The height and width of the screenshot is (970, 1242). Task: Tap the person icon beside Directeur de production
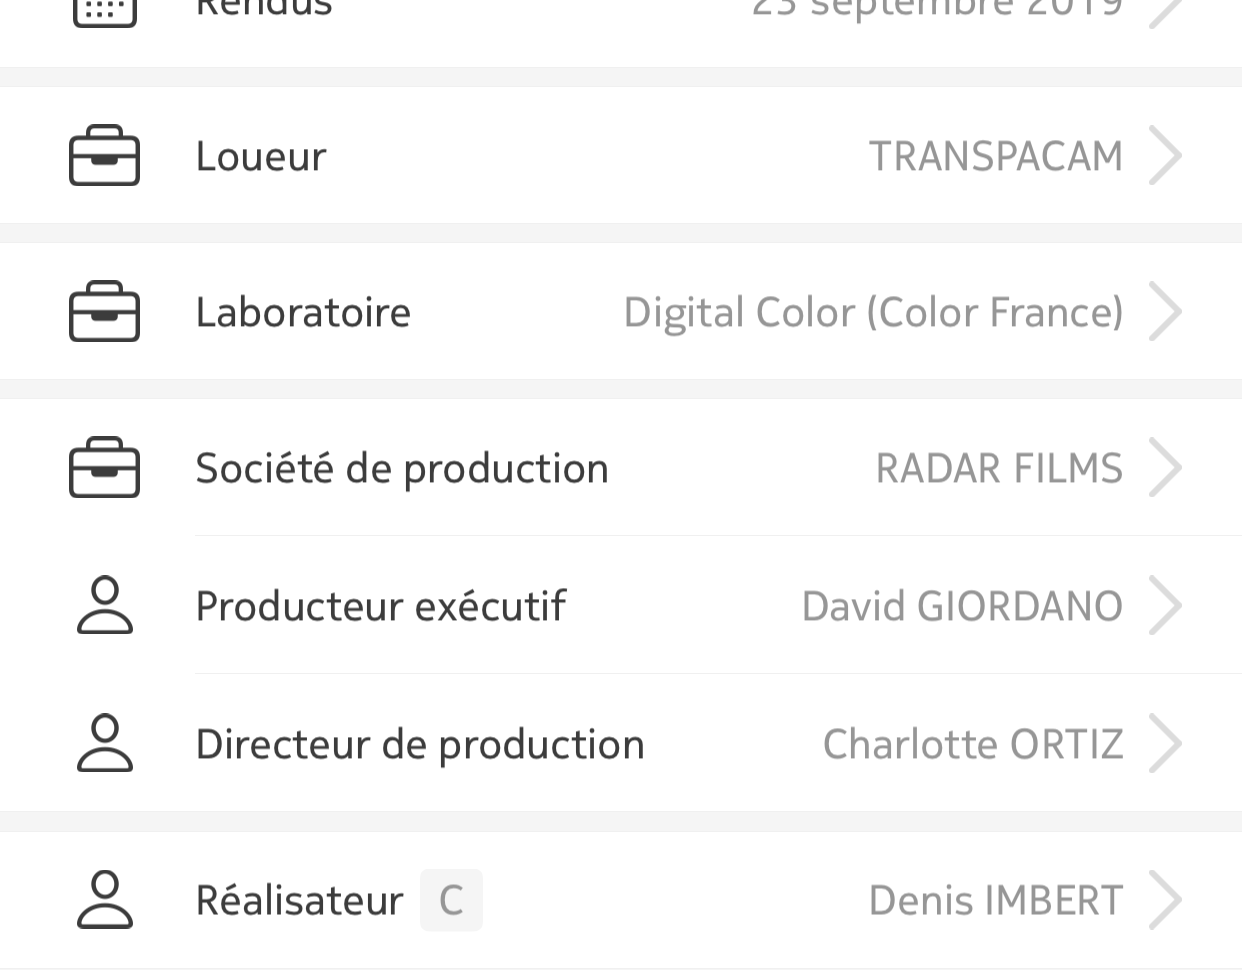pos(105,744)
